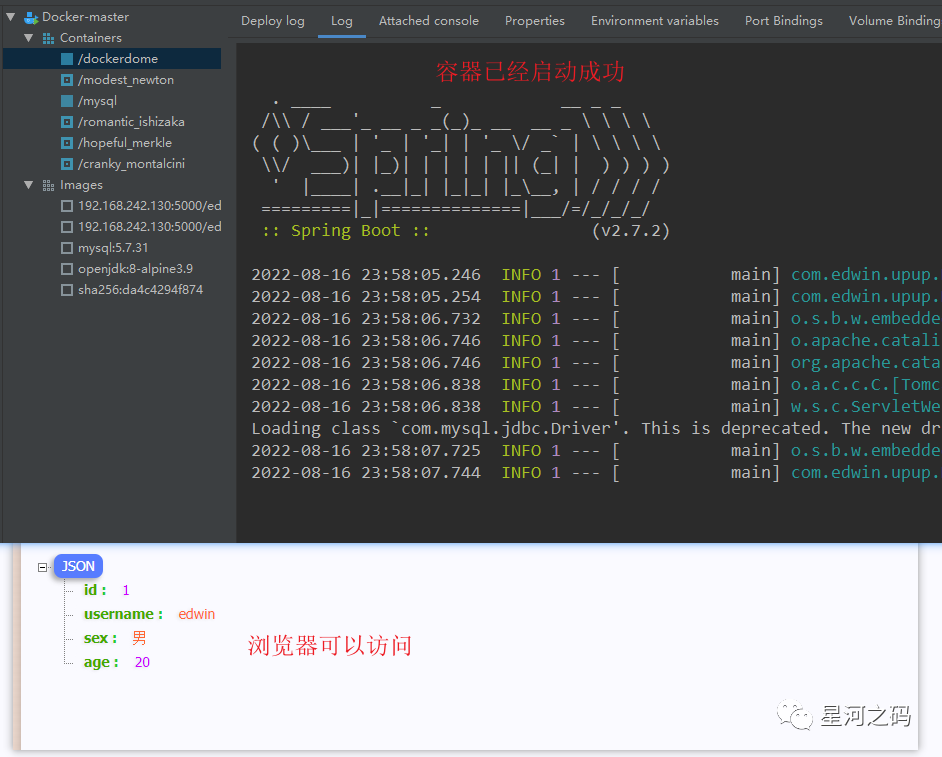The image size is (942, 757).
Task: Click the /hopeful_merkle container icon
Action: (67, 143)
